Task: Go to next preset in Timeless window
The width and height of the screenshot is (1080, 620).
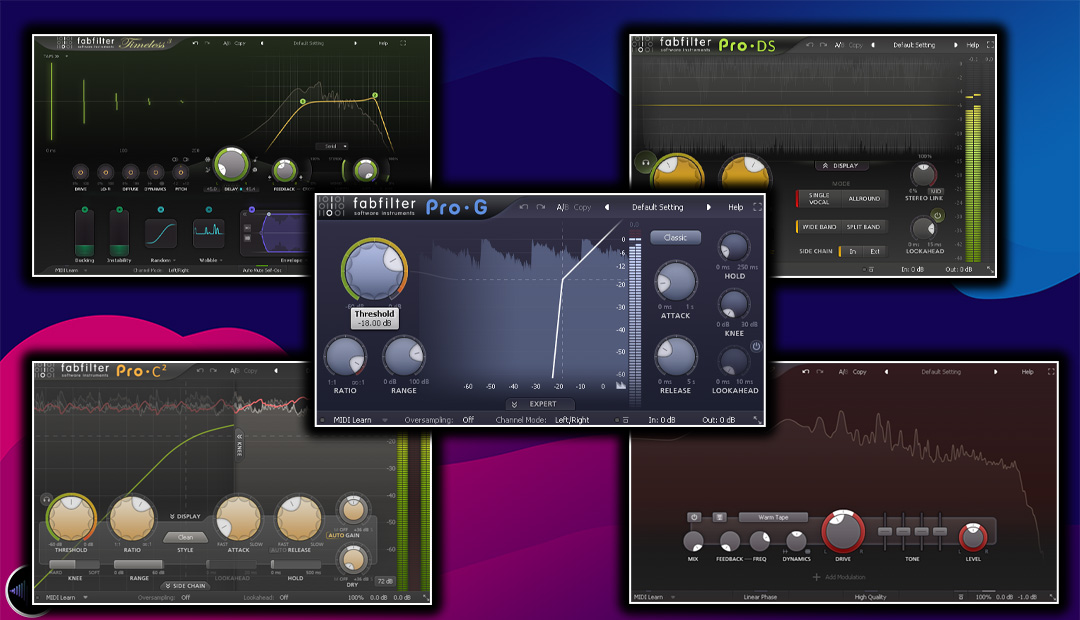Action: 355,43
